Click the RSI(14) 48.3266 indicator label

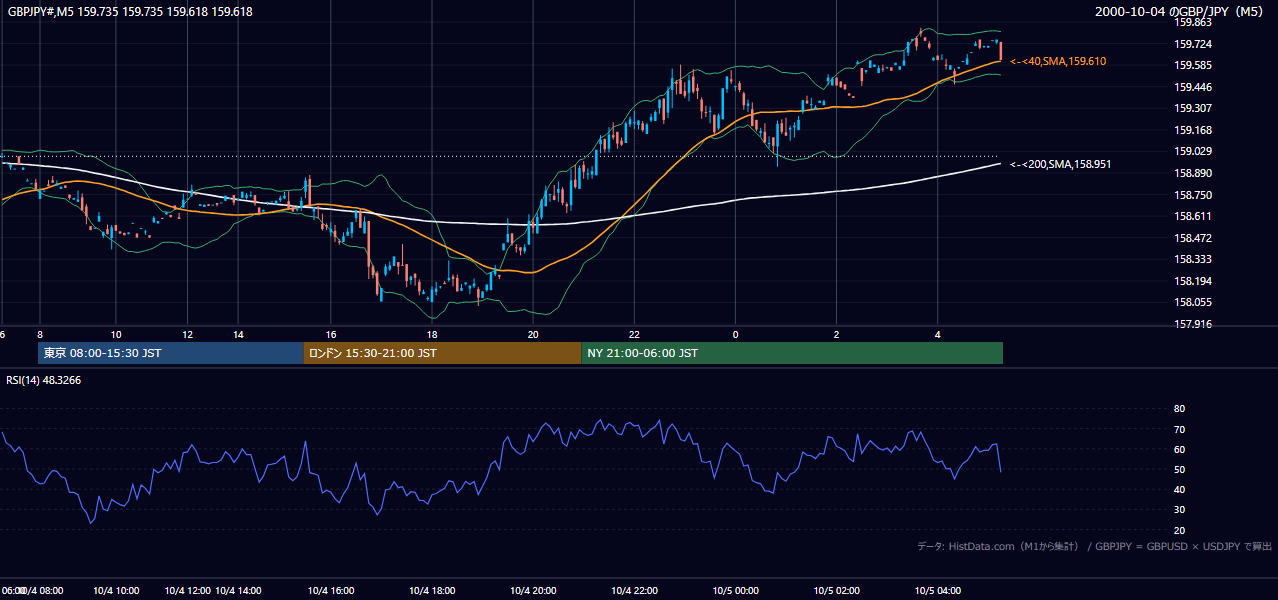(x=43, y=380)
